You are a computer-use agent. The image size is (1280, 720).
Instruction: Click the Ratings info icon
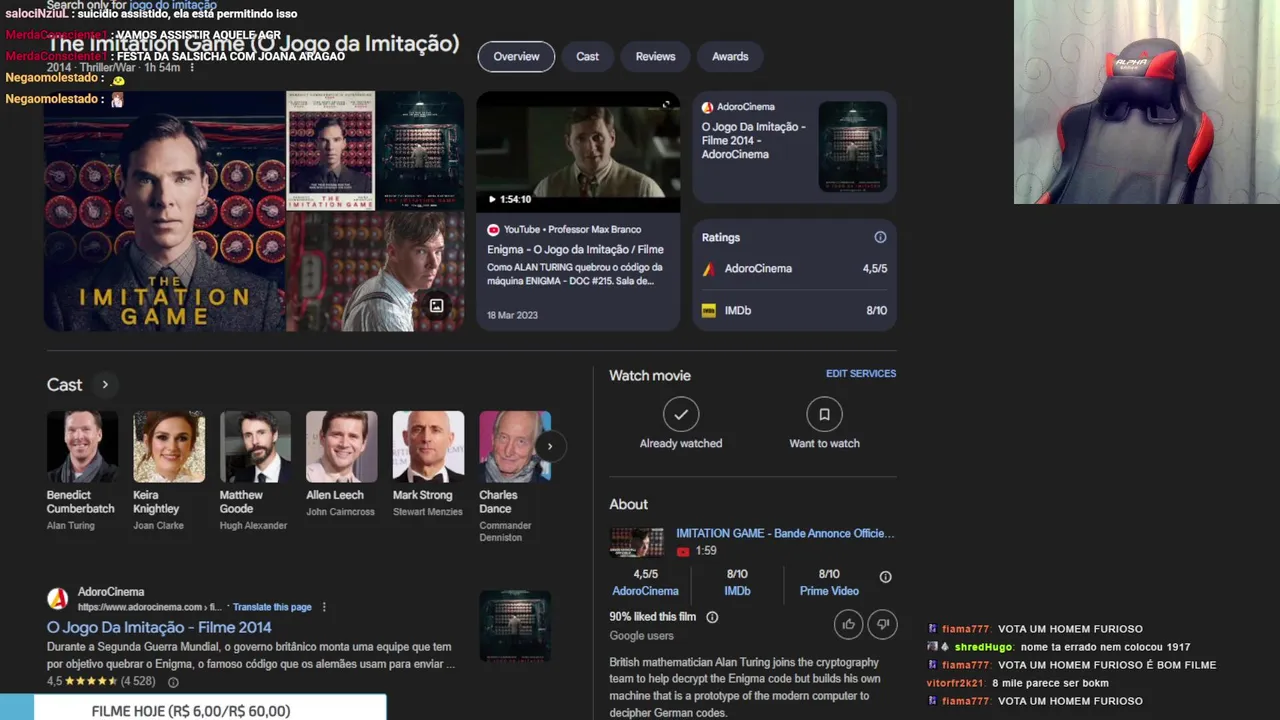(x=880, y=237)
